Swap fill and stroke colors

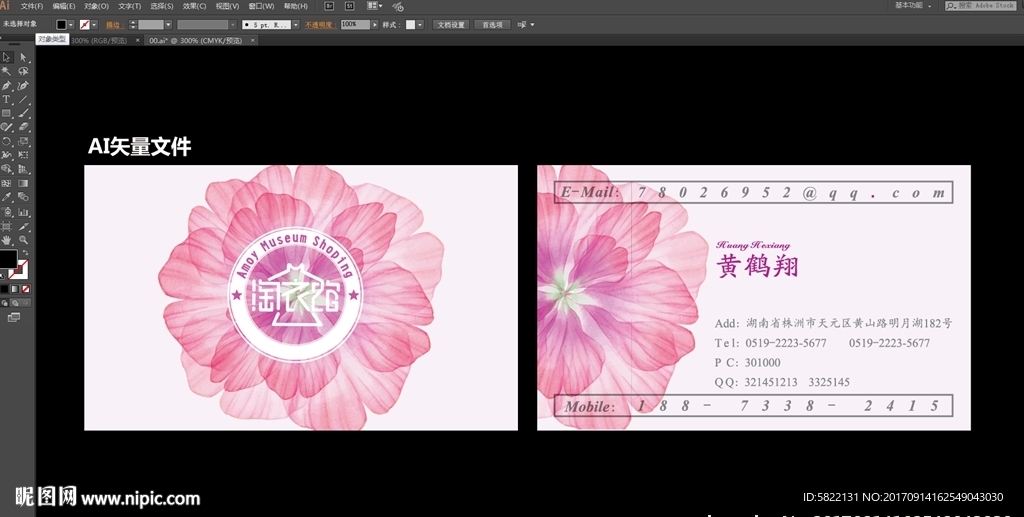[x=25, y=253]
